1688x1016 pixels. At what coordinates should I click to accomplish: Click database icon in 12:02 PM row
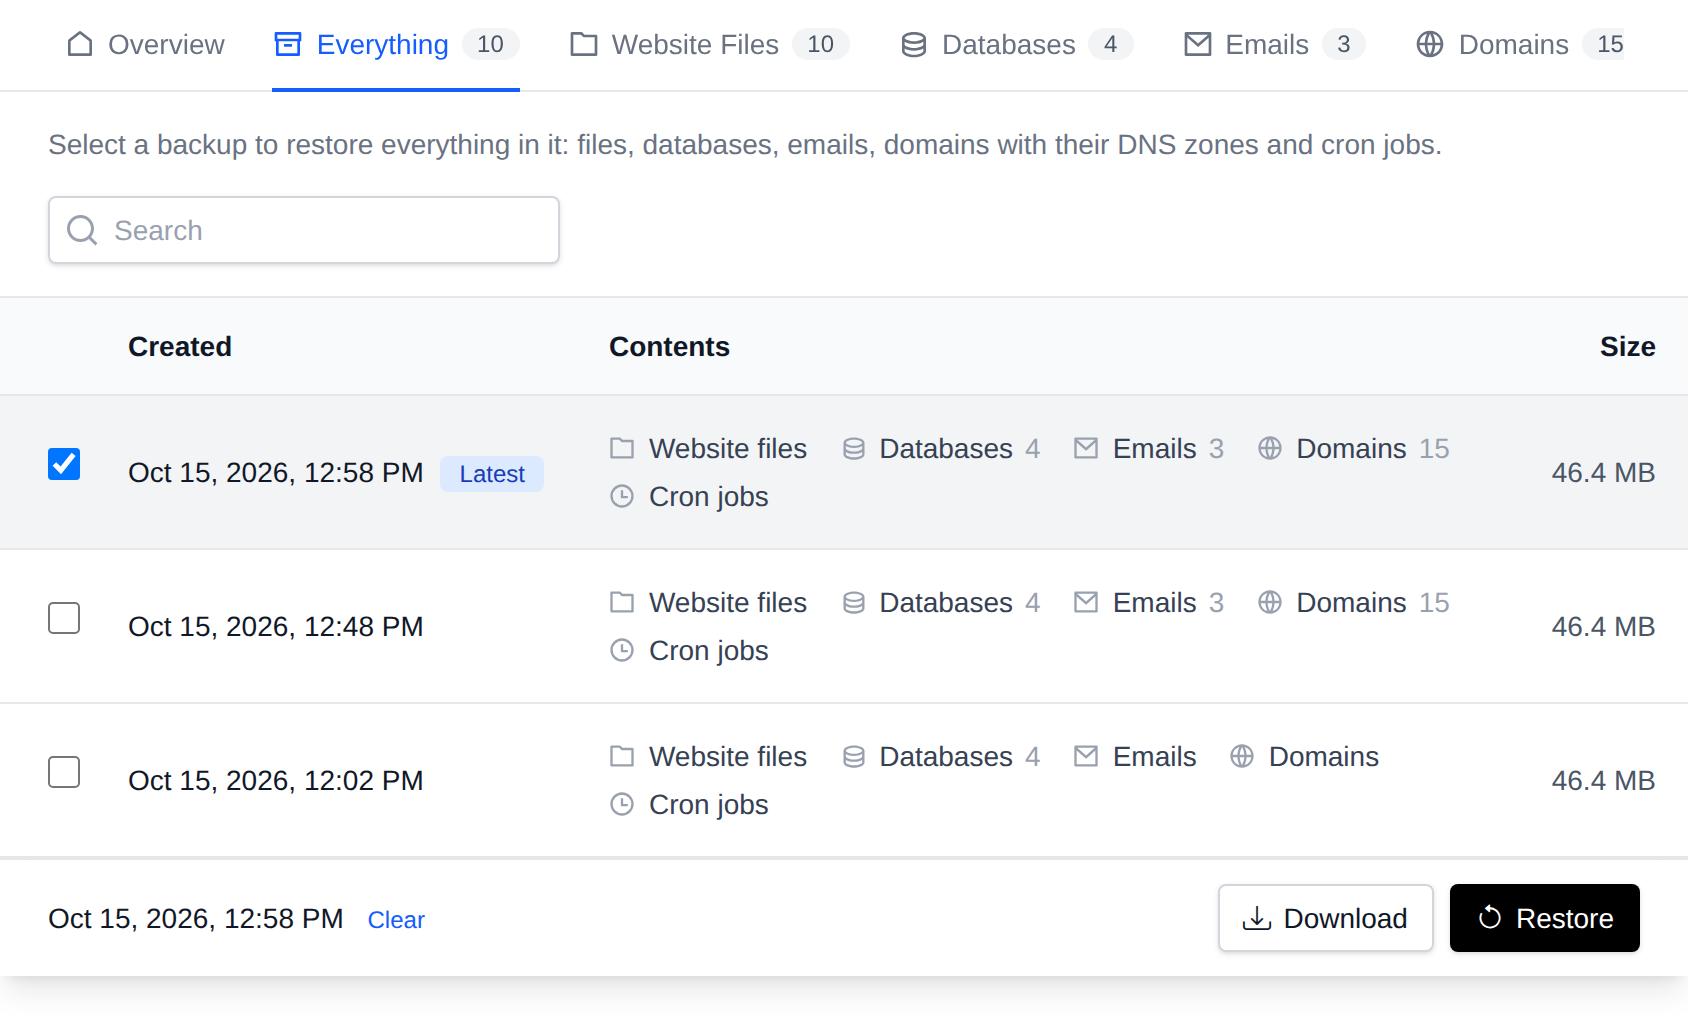pyautogui.click(x=854, y=756)
